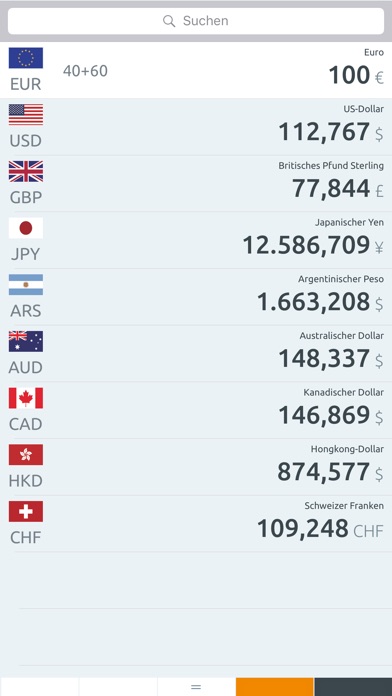Select the 100 € Euro amount
The height and width of the screenshot is (696, 392).
[x=356, y=75]
